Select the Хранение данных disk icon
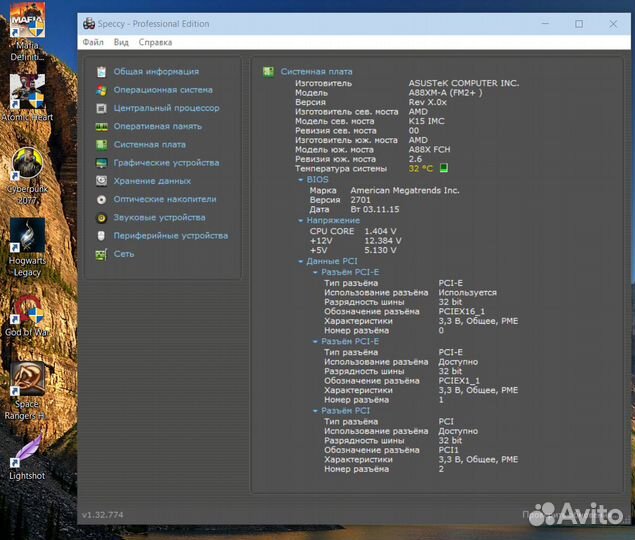The image size is (635, 540). click(101, 181)
